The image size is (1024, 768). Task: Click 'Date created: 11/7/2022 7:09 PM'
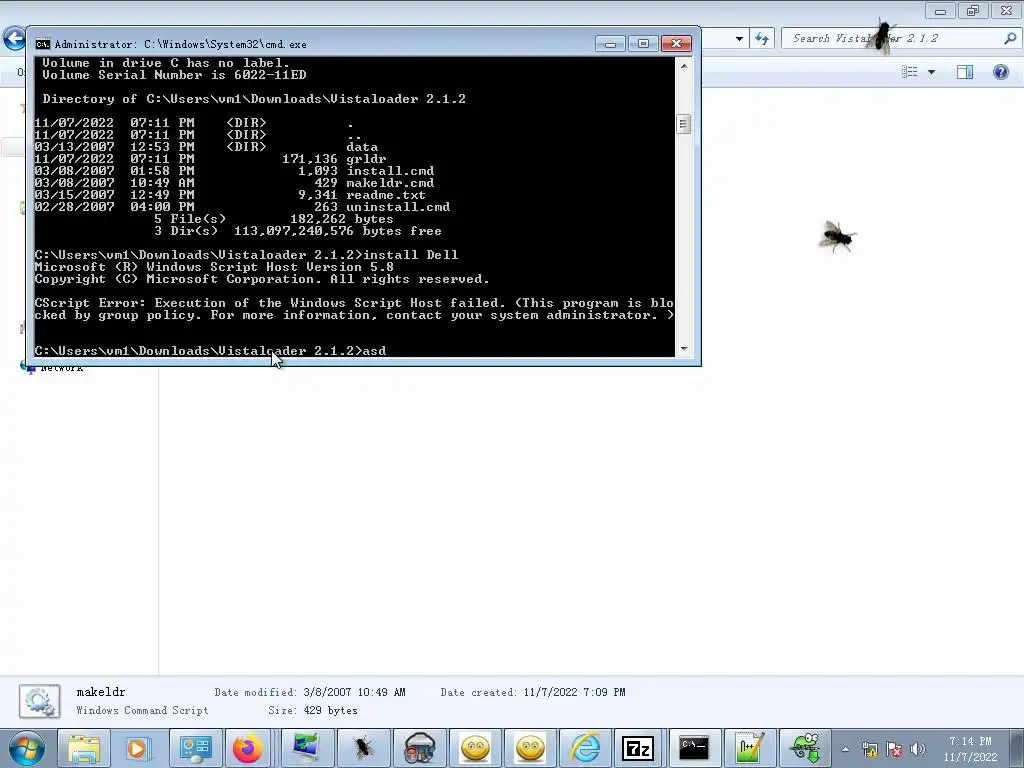coord(533,692)
